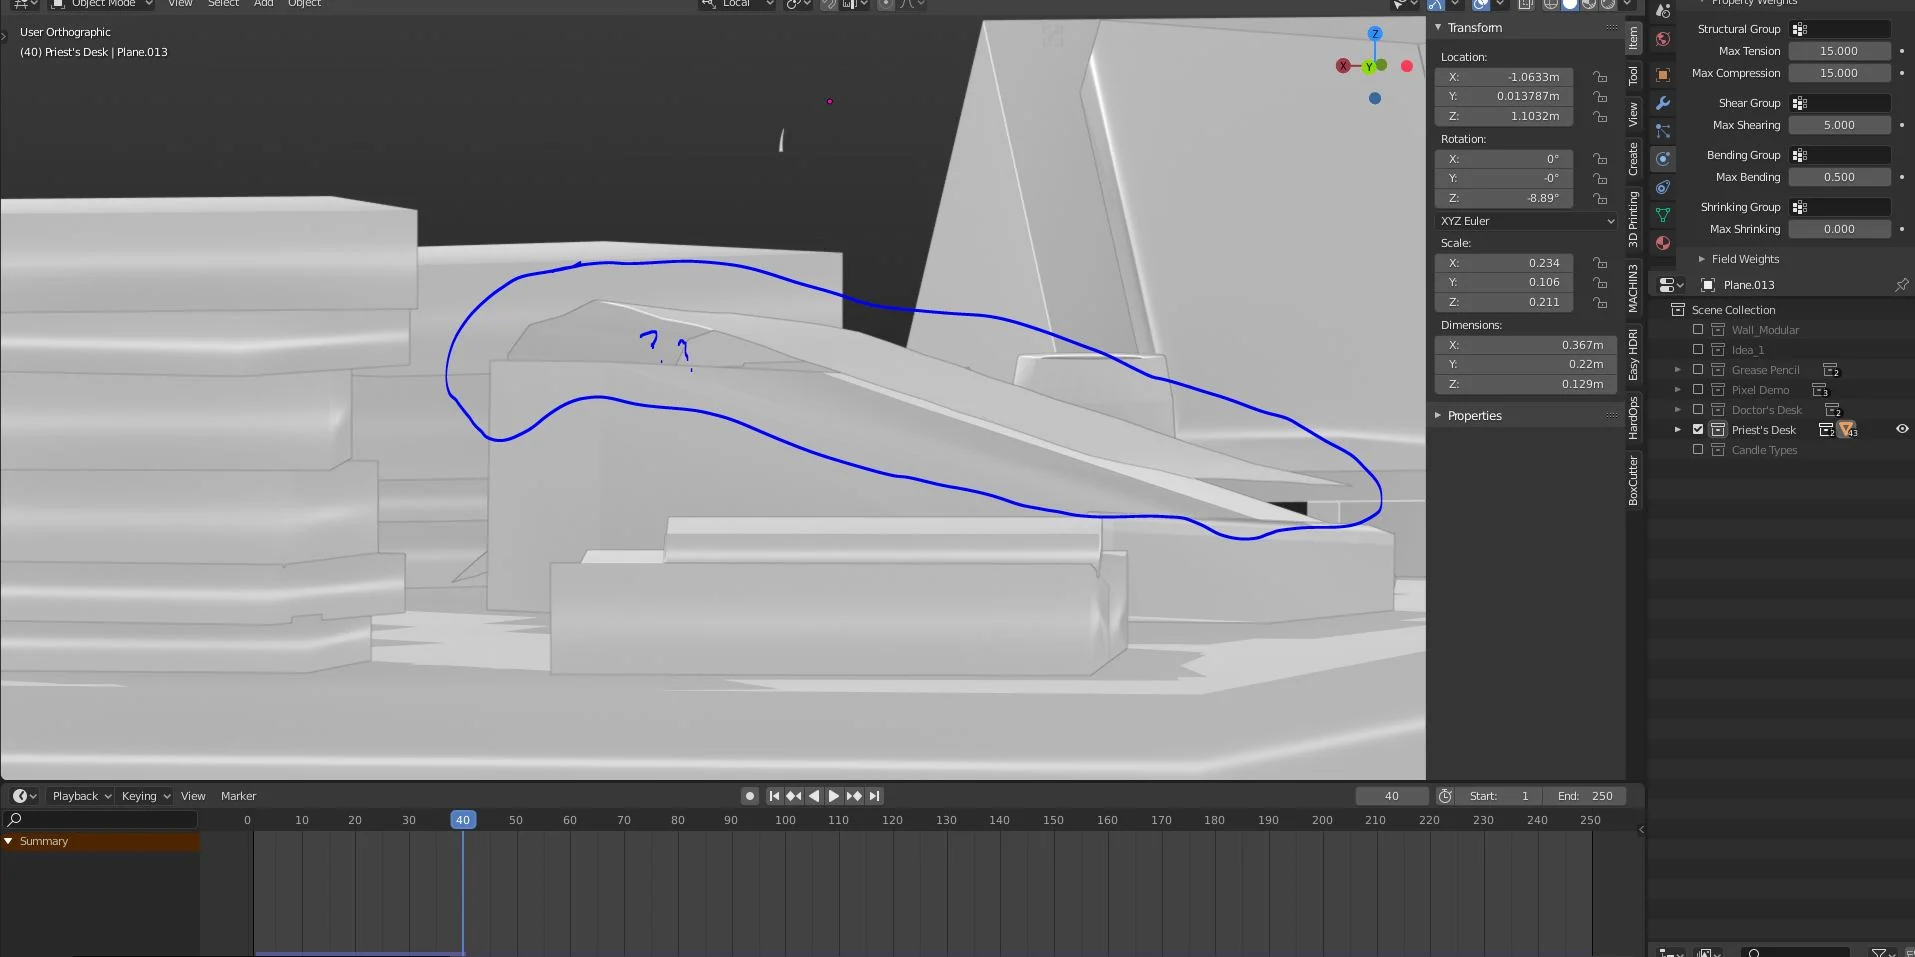Viewport: 1915px width, 957px height.
Task: Lock the Location Z value
Action: 1600,116
